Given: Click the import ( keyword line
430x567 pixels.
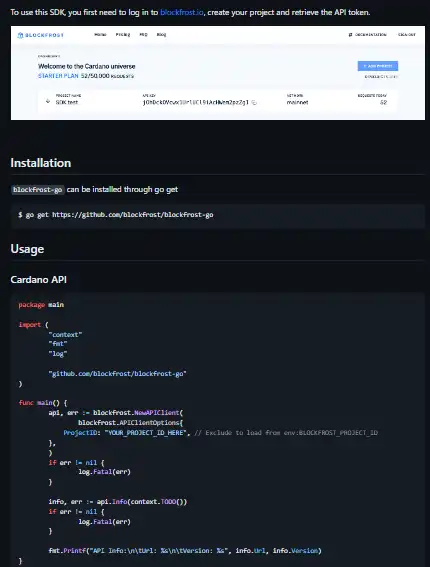Looking at the screenshot, I should (x=33, y=325).
